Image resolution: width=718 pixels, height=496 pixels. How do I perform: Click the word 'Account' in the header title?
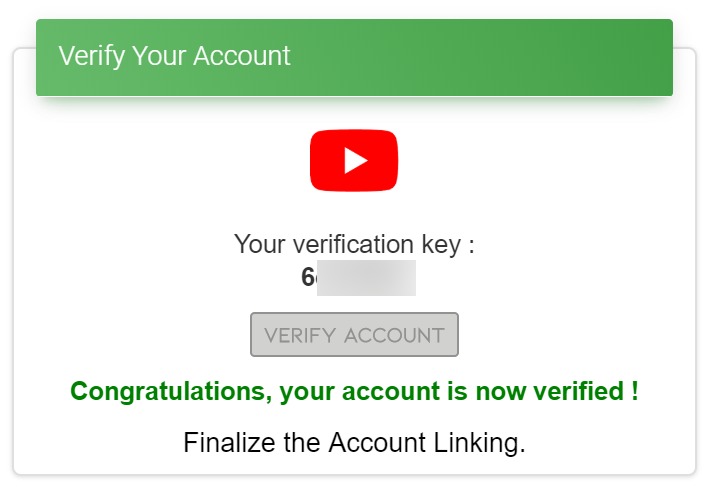[x=242, y=56]
